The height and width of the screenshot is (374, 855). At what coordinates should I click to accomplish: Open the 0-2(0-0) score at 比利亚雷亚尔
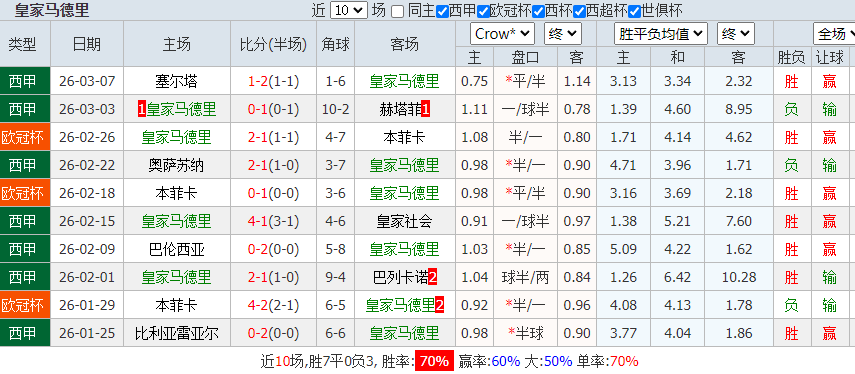coord(273,333)
